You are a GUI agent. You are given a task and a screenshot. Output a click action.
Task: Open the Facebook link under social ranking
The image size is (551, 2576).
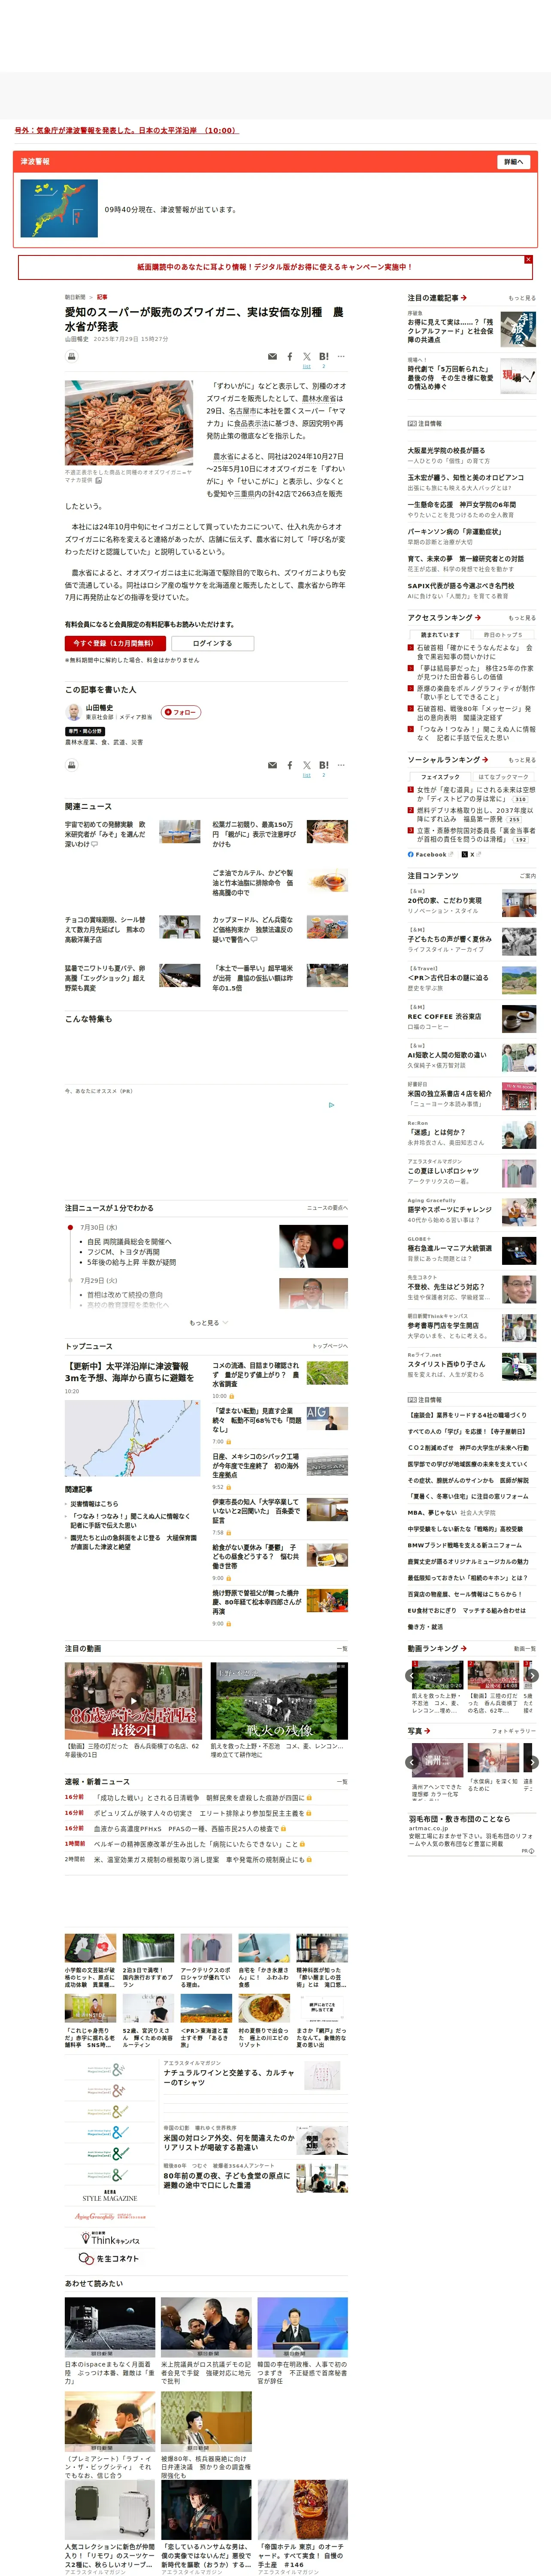pyautogui.click(x=430, y=855)
